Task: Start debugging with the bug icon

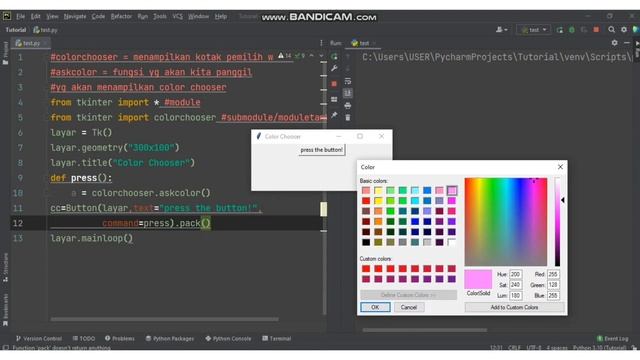Action: (x=572, y=30)
